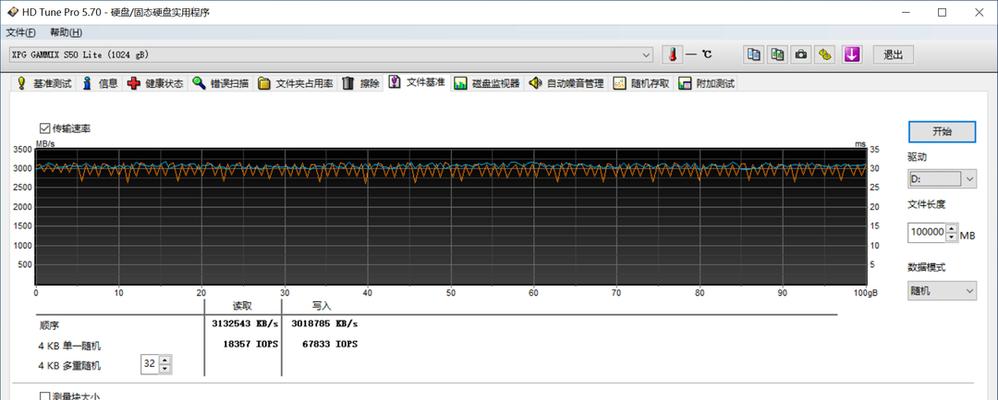
Task: Switch to the 附加测试 extra tests tab
Action: pos(706,83)
